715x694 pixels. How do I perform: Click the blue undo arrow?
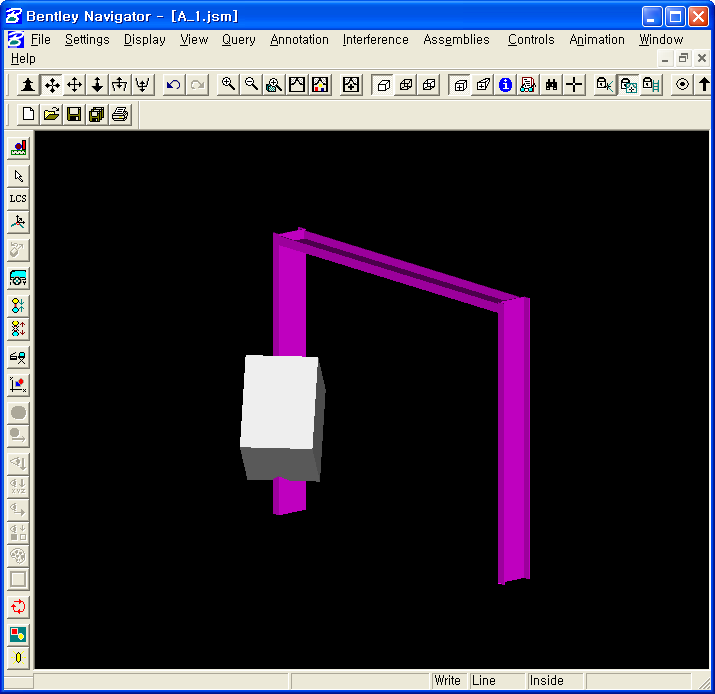[x=174, y=85]
